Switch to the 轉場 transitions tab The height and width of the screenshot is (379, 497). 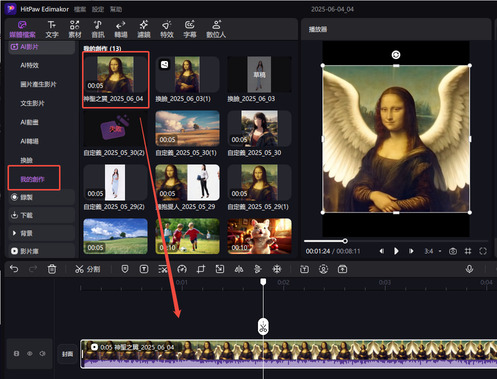tap(121, 29)
